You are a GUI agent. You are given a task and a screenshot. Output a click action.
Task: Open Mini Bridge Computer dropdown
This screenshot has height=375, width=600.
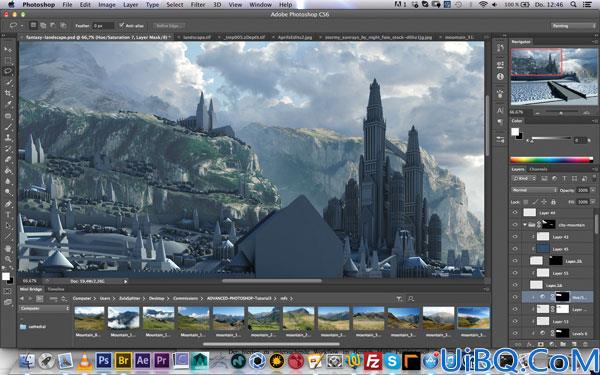click(x=44, y=308)
